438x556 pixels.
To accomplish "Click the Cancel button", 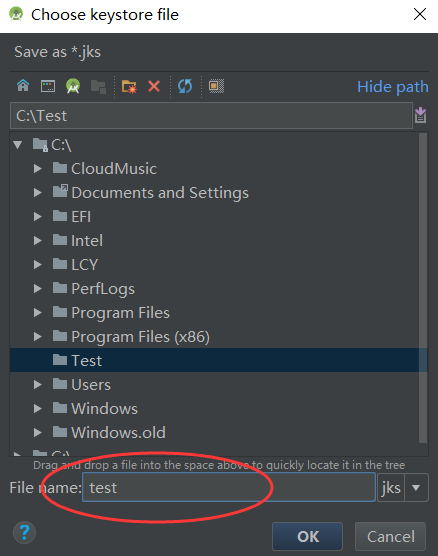I will (390, 536).
